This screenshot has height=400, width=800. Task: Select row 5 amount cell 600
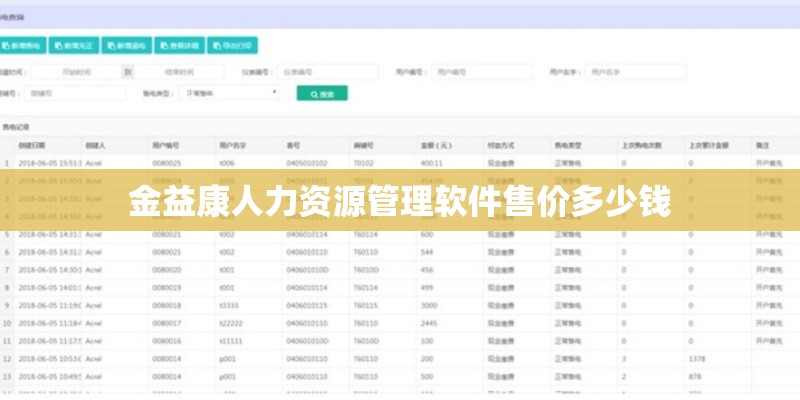coord(427,235)
